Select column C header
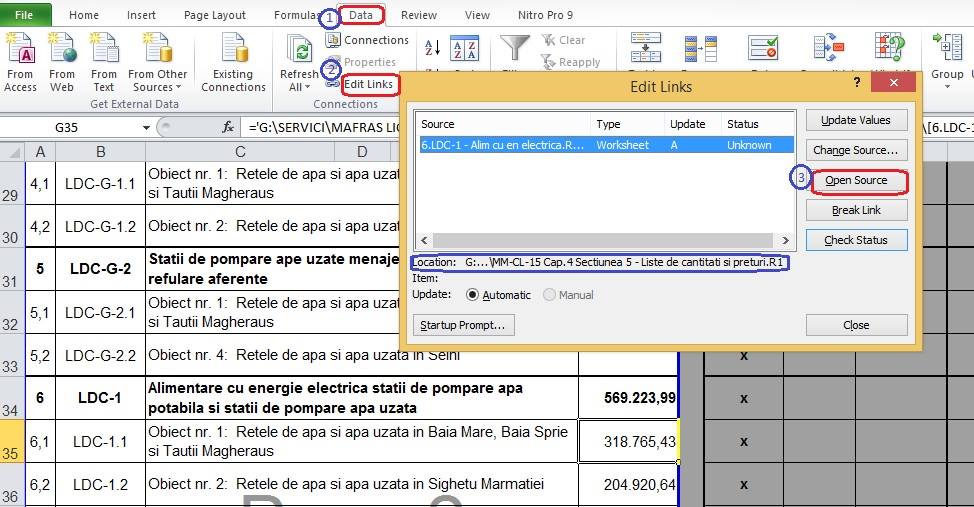 pyautogui.click(x=240, y=152)
